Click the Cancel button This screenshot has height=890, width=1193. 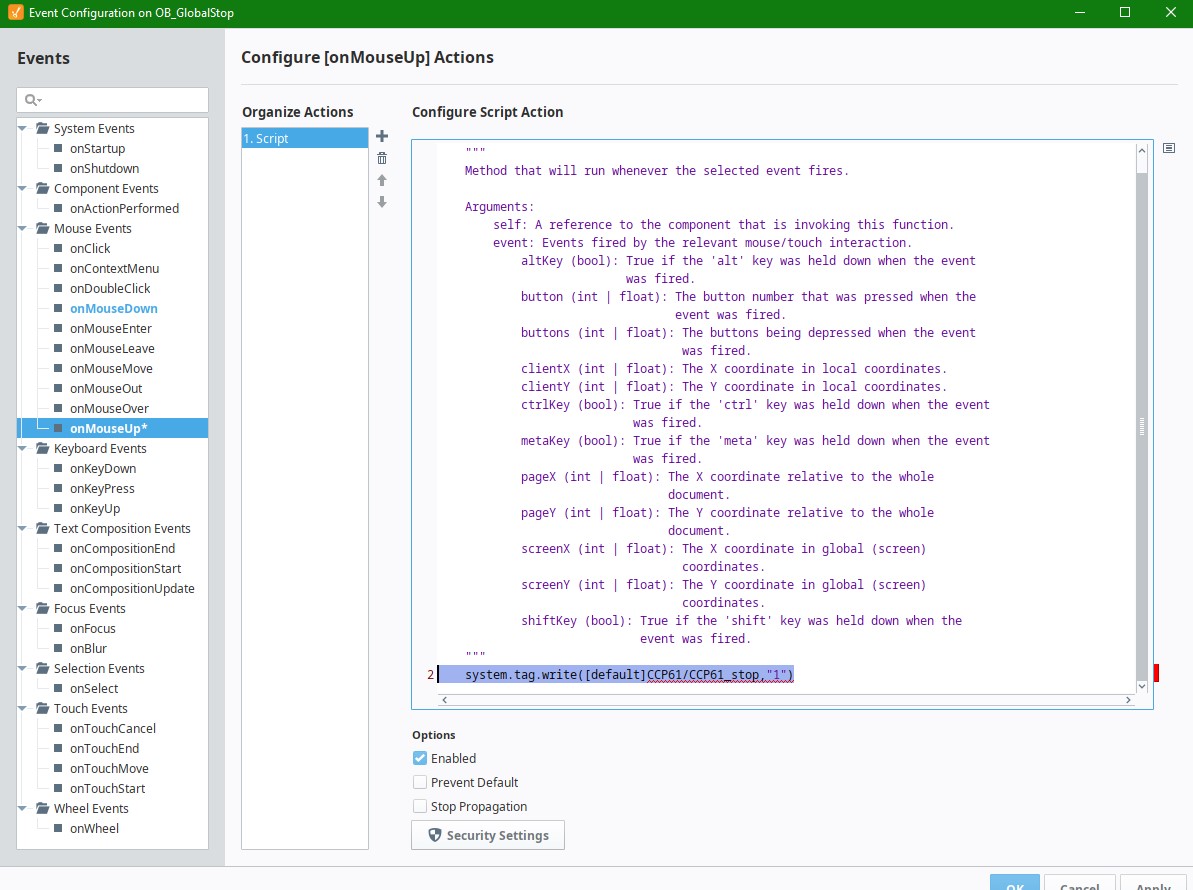pyautogui.click(x=1079, y=884)
